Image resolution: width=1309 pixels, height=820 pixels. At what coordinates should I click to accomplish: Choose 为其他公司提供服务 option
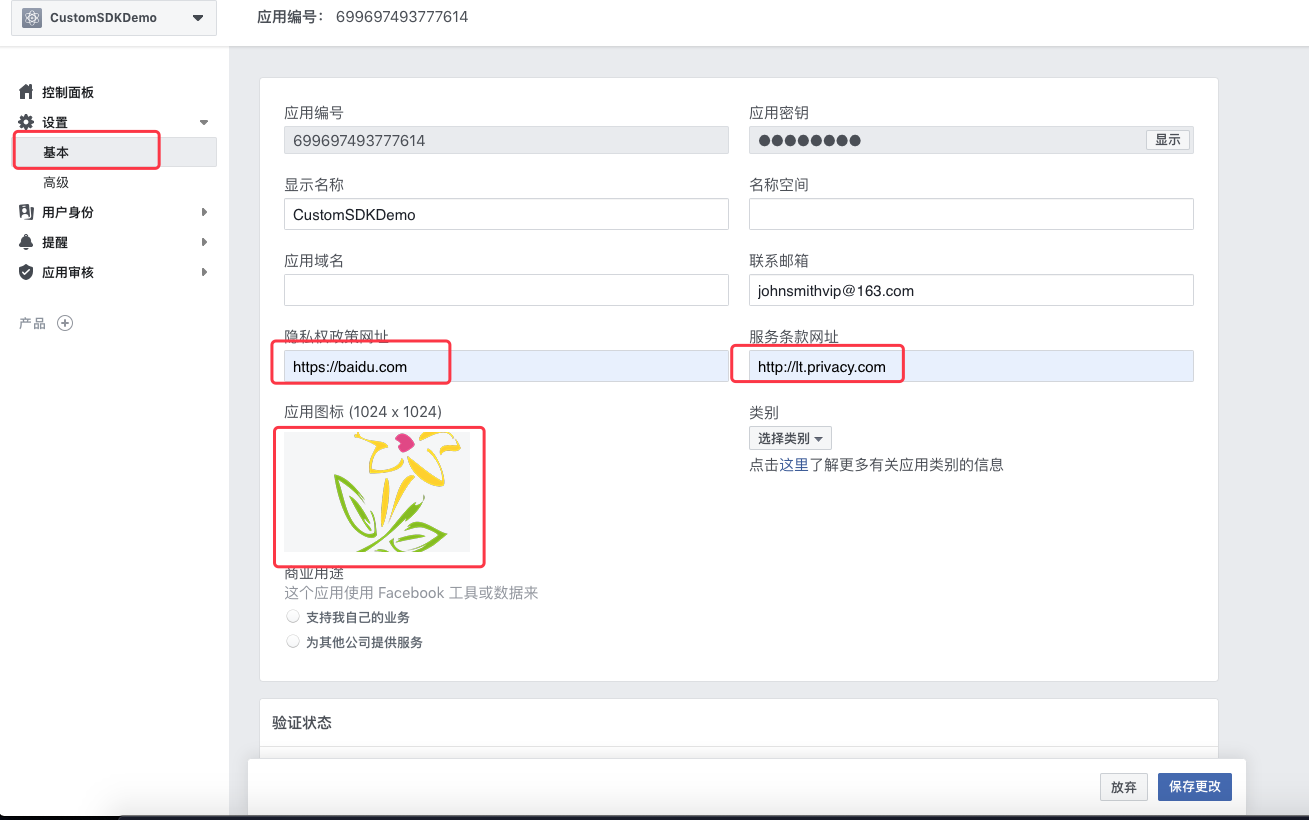coord(292,641)
